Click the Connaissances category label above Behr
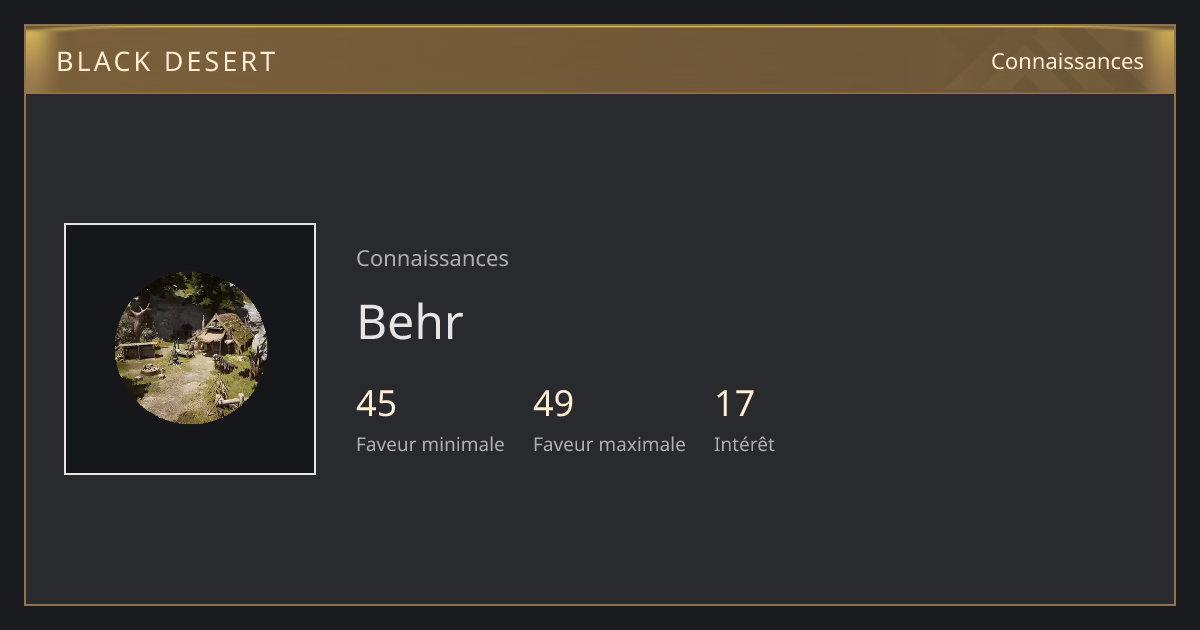Screen dimensions: 1200x630 click(432, 258)
